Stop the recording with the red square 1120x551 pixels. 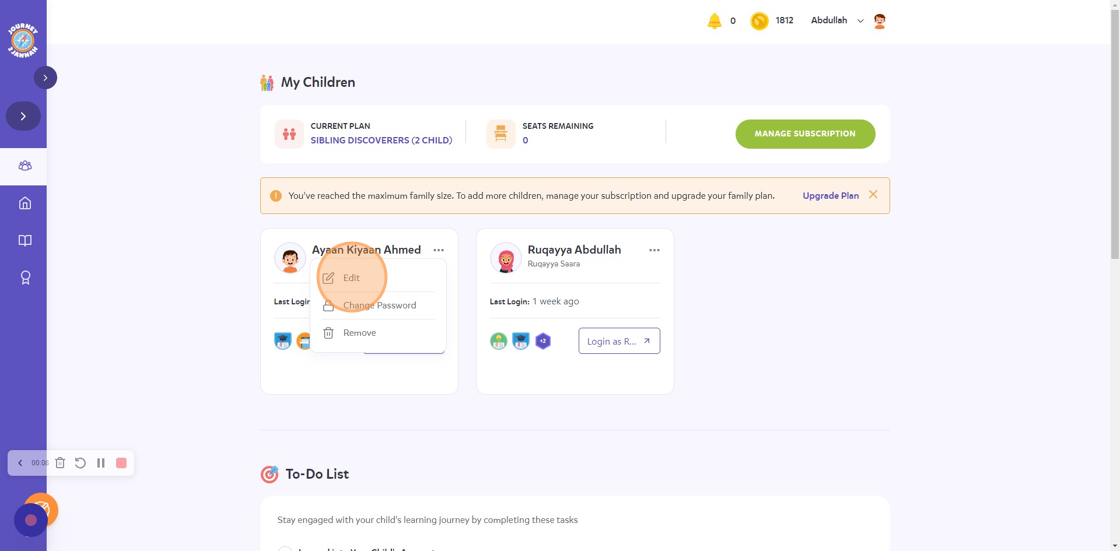coord(121,463)
